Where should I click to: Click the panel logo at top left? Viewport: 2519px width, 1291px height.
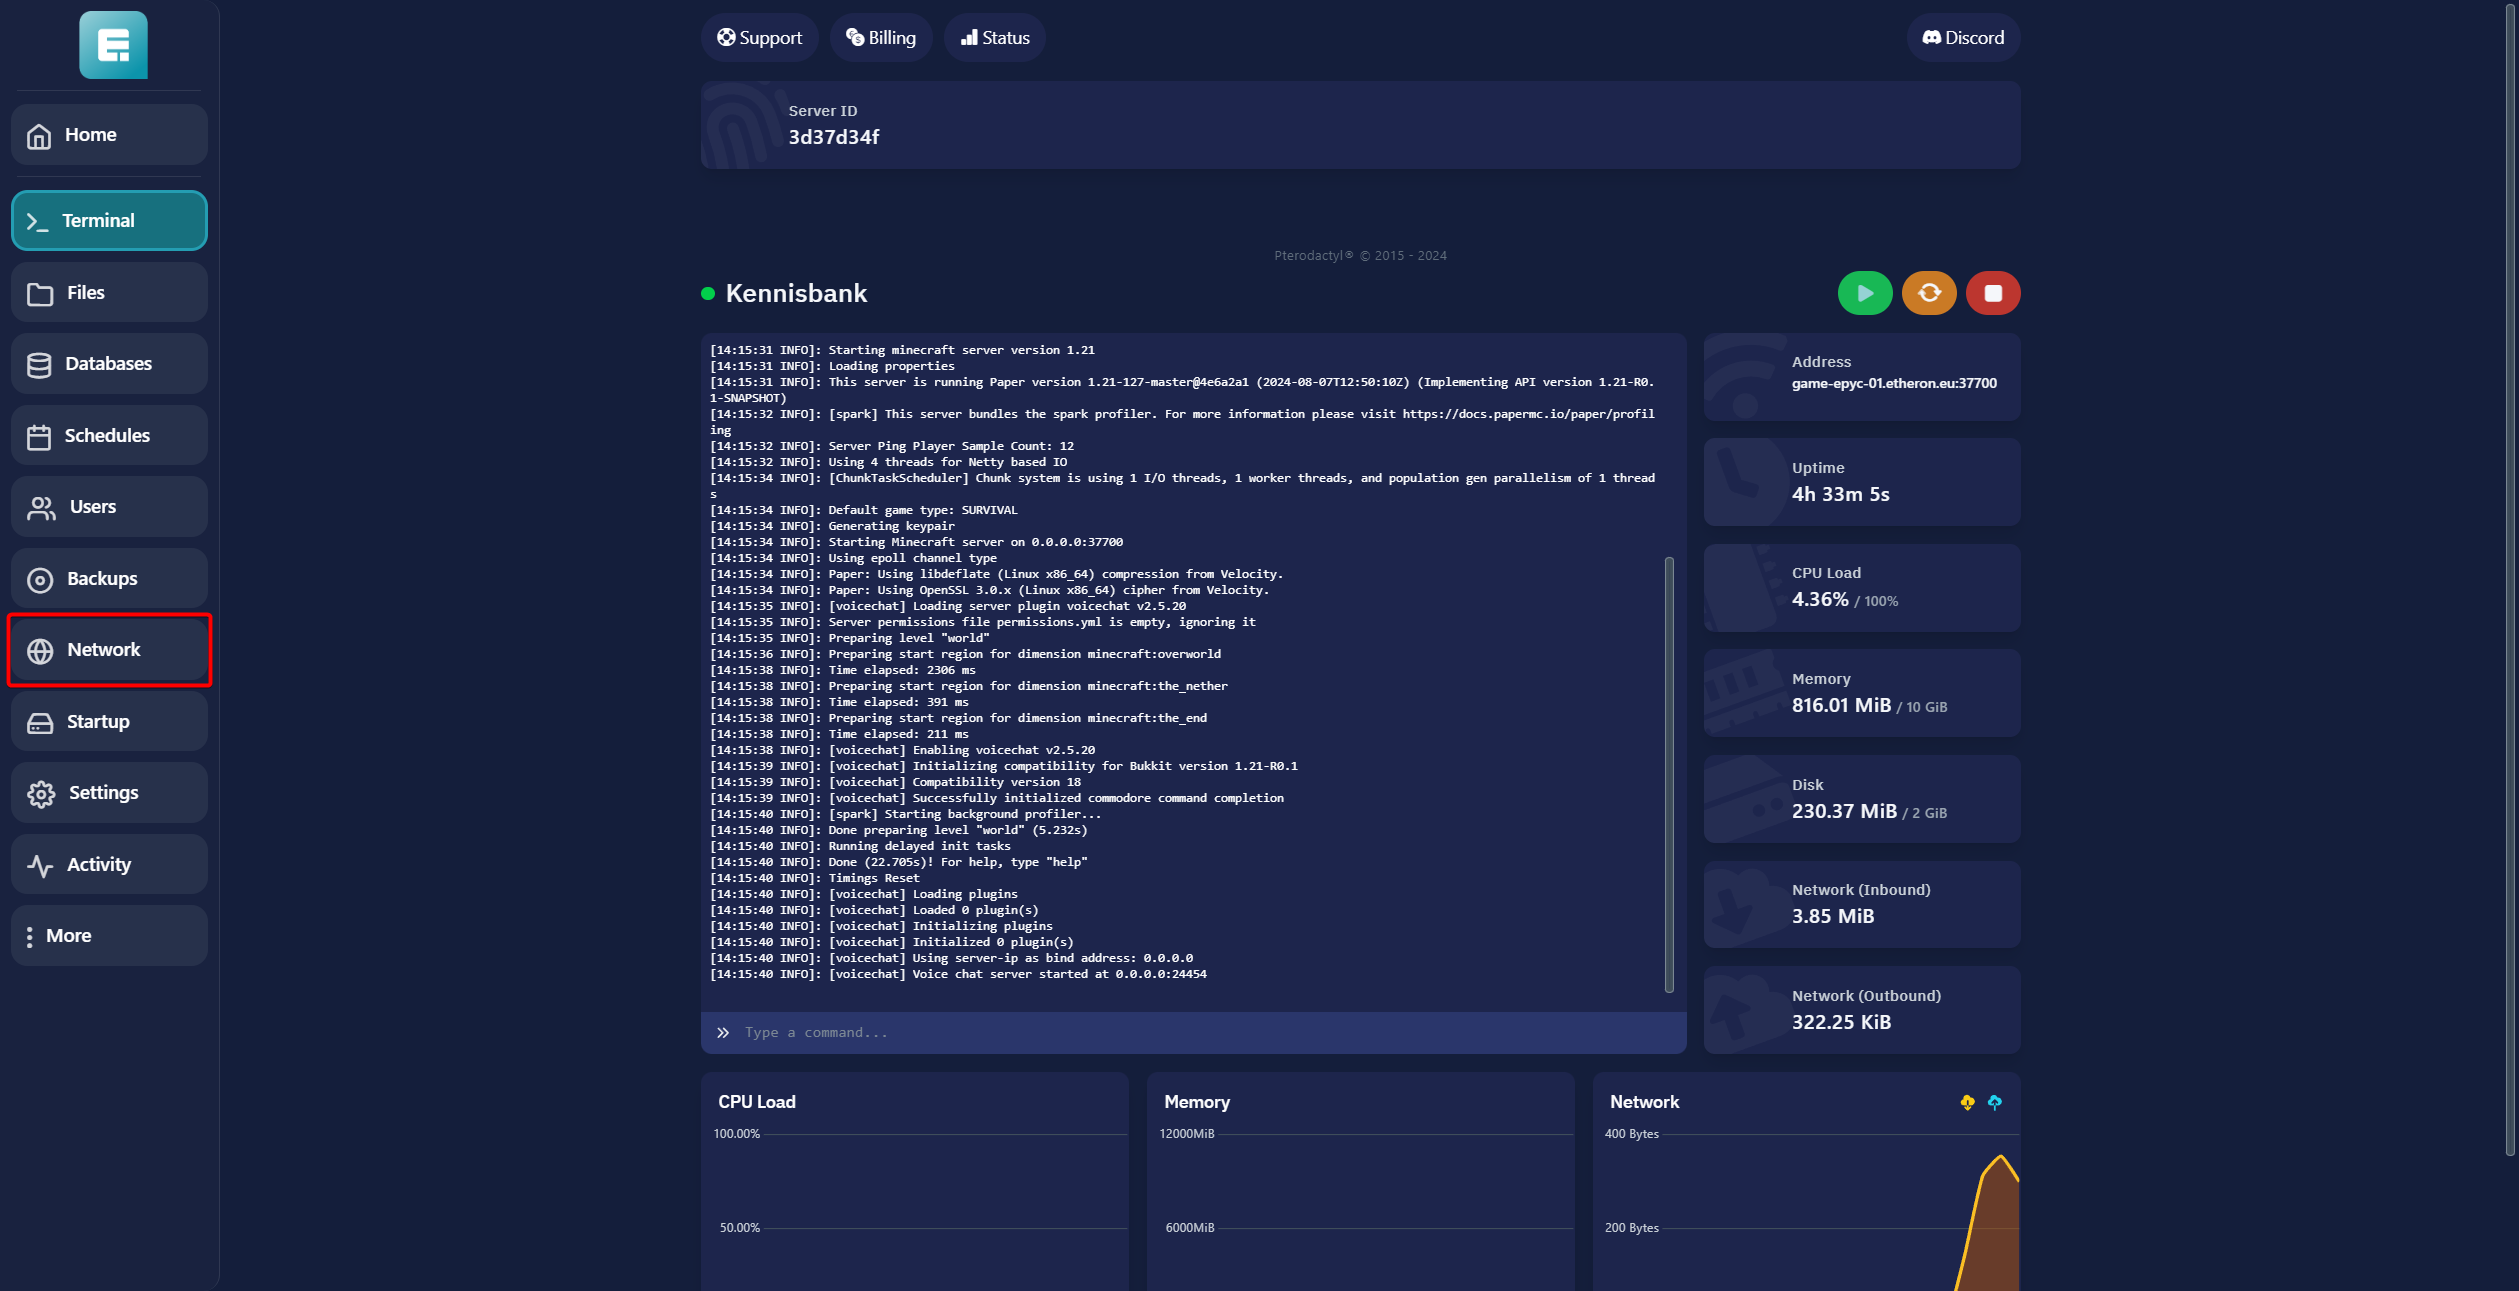pyautogui.click(x=113, y=45)
